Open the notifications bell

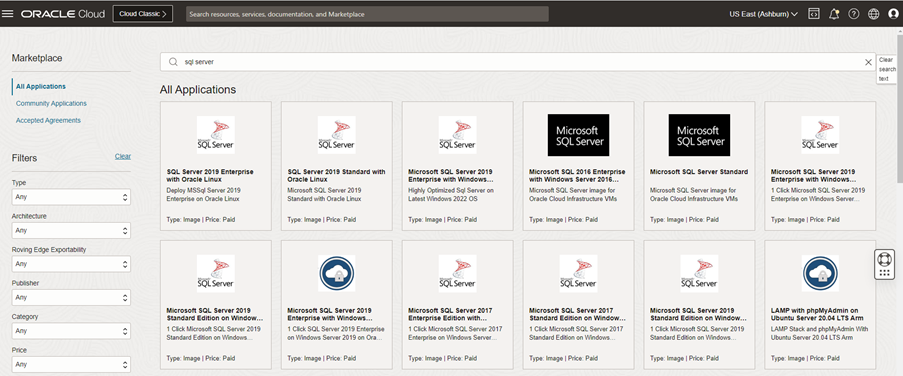pyautogui.click(x=834, y=14)
